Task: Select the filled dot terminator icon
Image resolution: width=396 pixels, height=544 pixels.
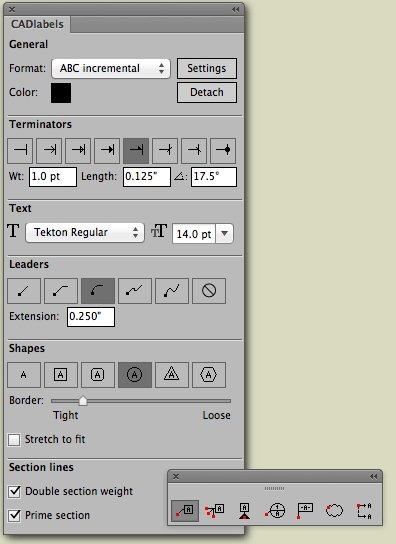Action: click(x=223, y=151)
